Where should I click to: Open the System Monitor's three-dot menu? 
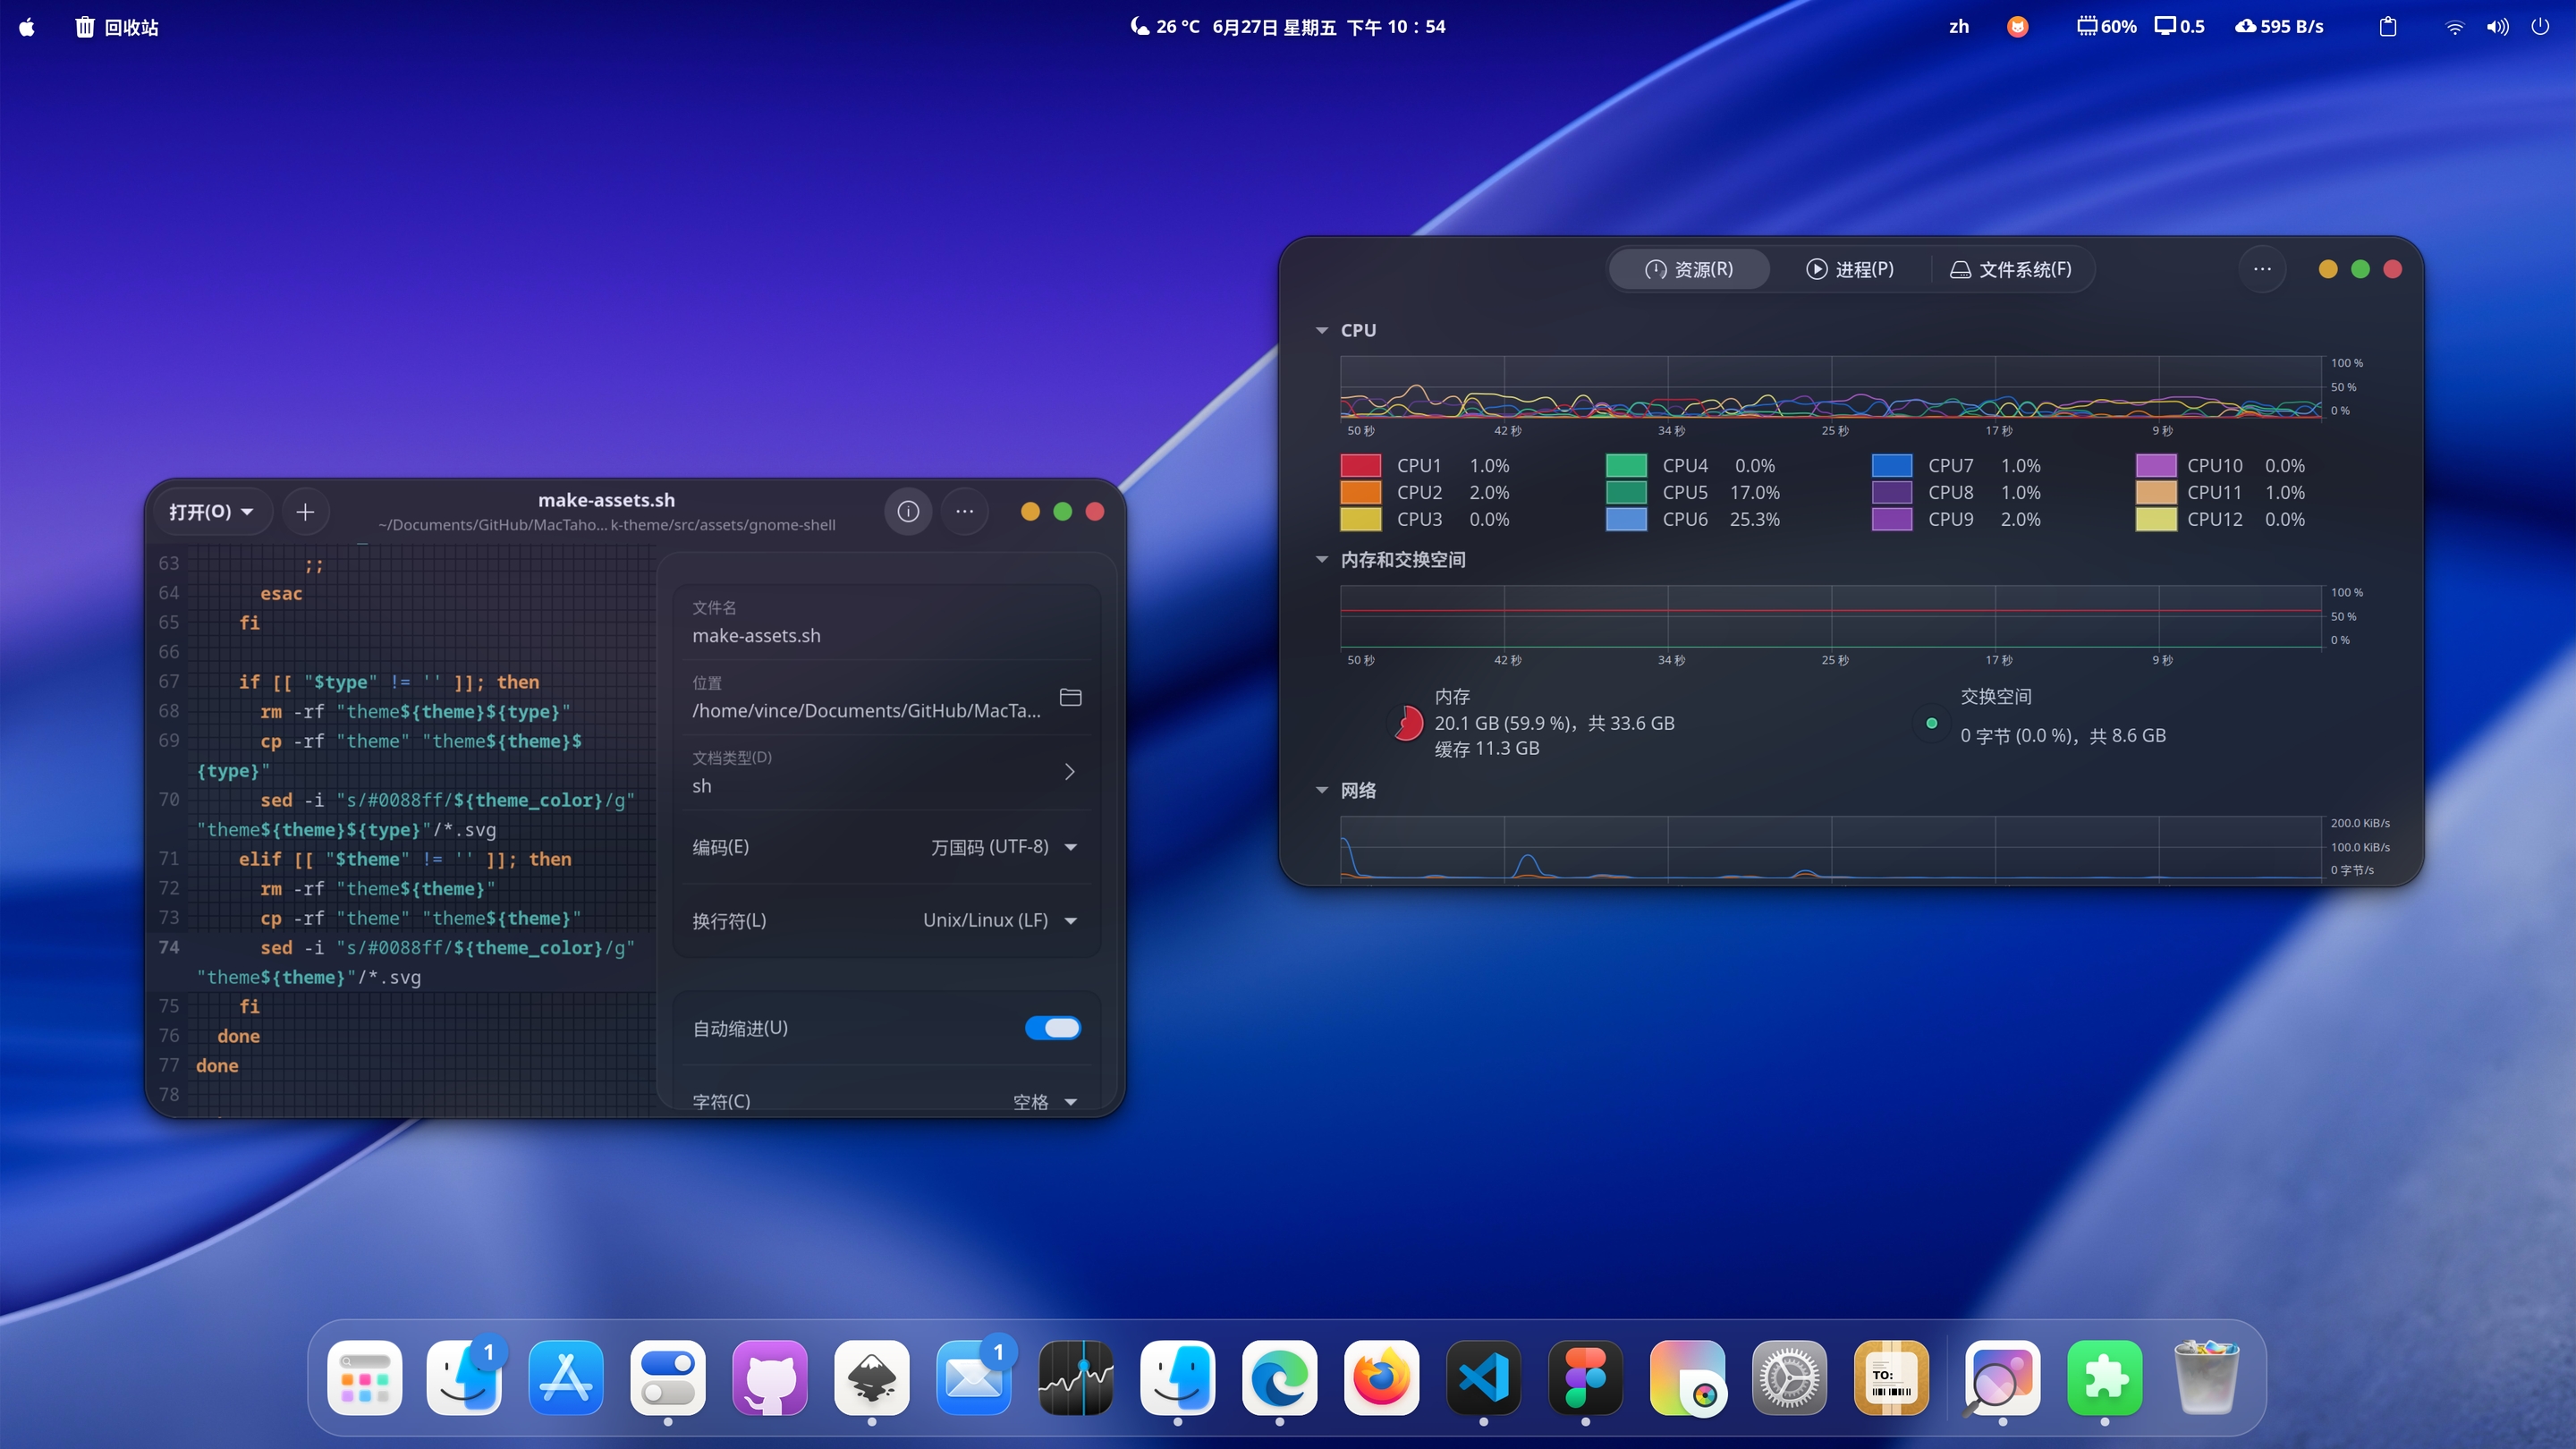[2263, 268]
